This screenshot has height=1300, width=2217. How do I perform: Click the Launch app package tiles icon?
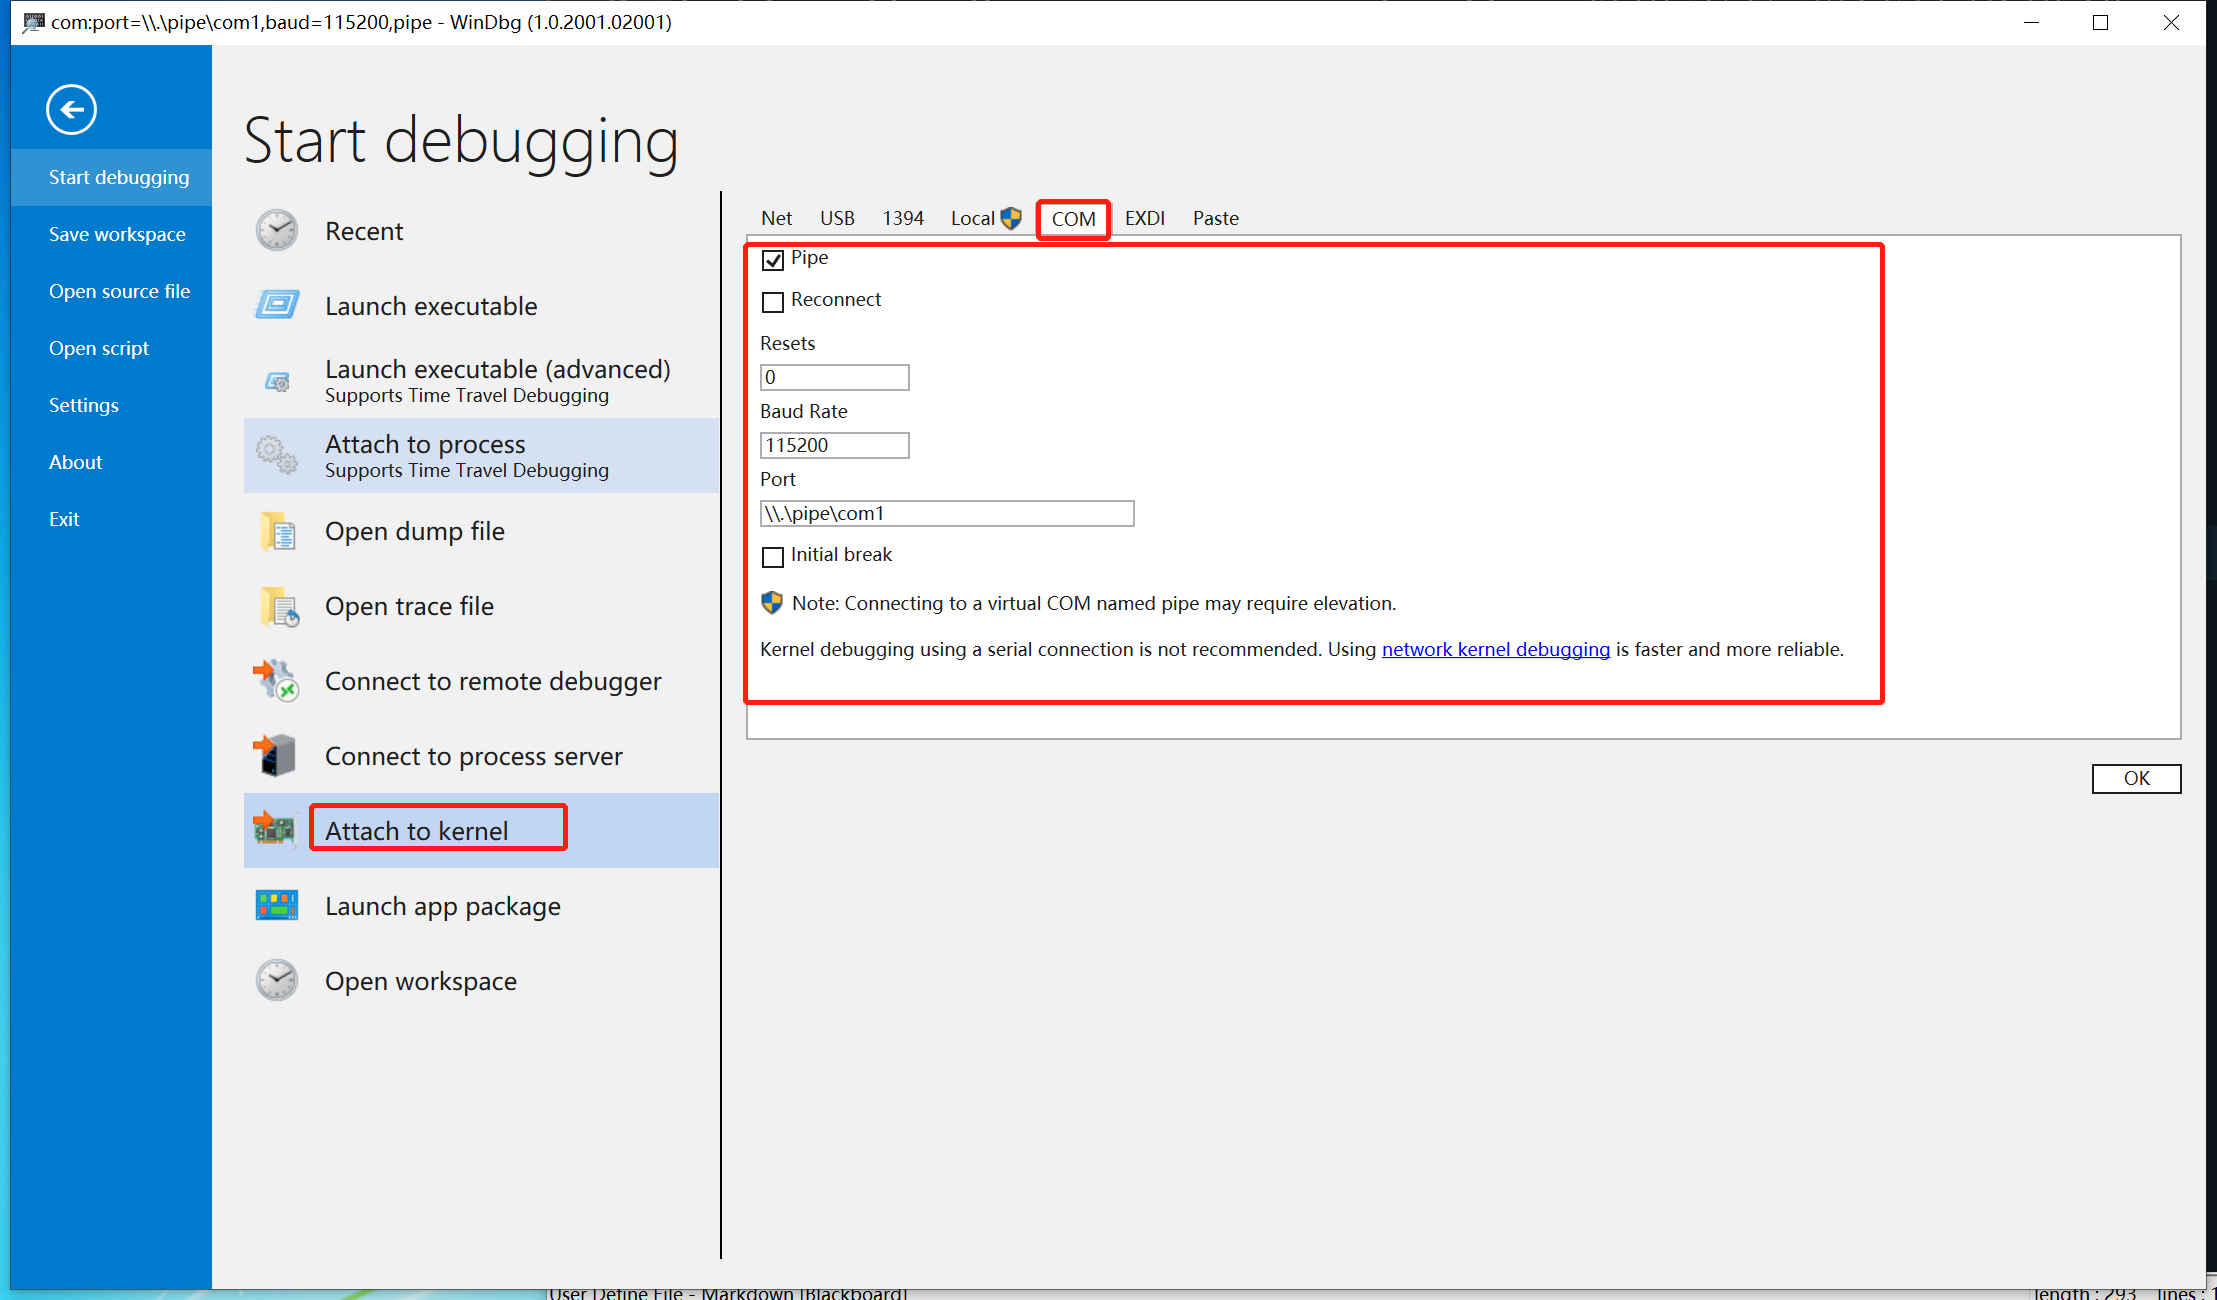pos(277,906)
